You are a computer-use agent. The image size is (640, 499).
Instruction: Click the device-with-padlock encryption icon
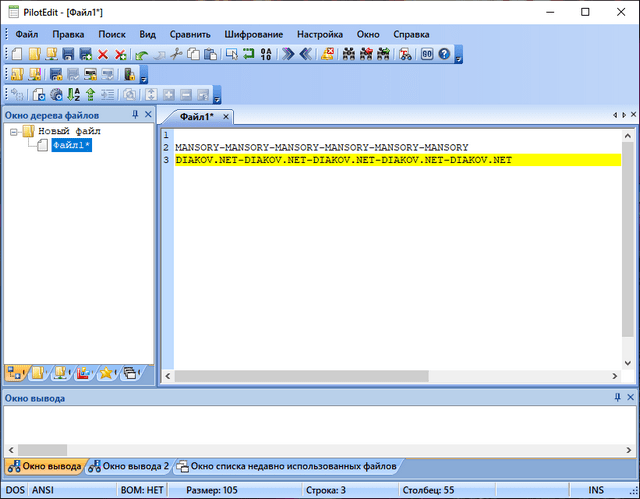pyautogui.click(x=129, y=74)
